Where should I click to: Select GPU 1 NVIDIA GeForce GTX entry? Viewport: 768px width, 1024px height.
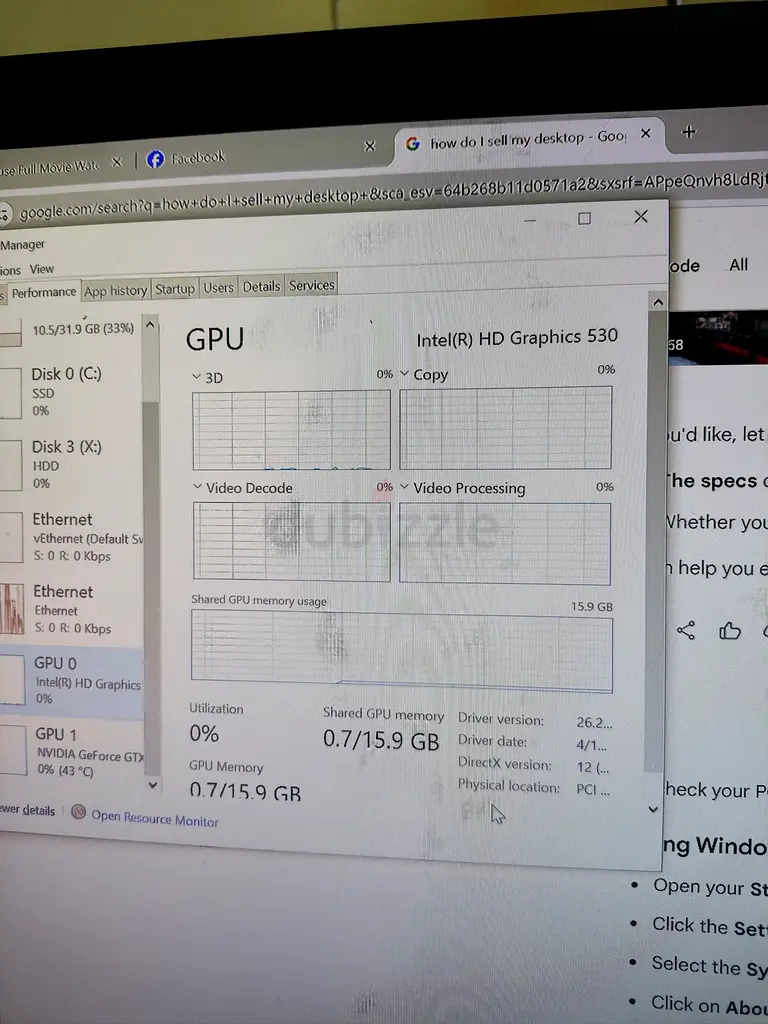[x=71, y=751]
